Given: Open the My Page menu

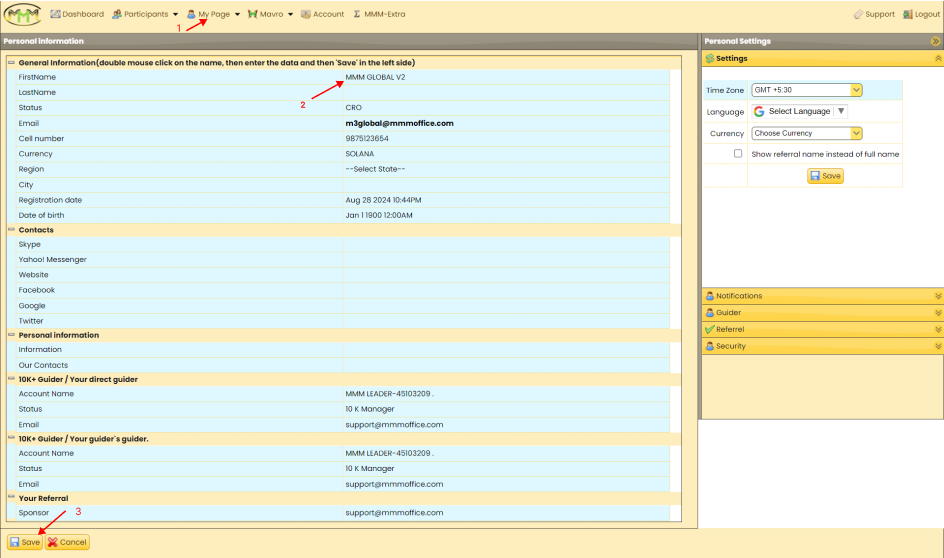Looking at the screenshot, I should tap(213, 14).
